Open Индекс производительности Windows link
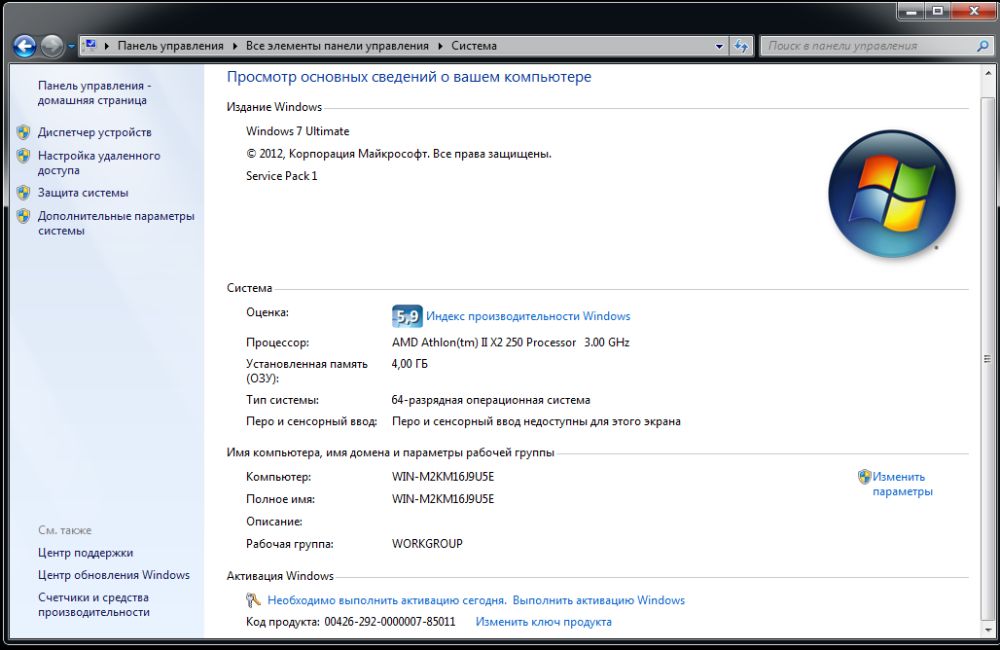1000x650 pixels. (528, 316)
